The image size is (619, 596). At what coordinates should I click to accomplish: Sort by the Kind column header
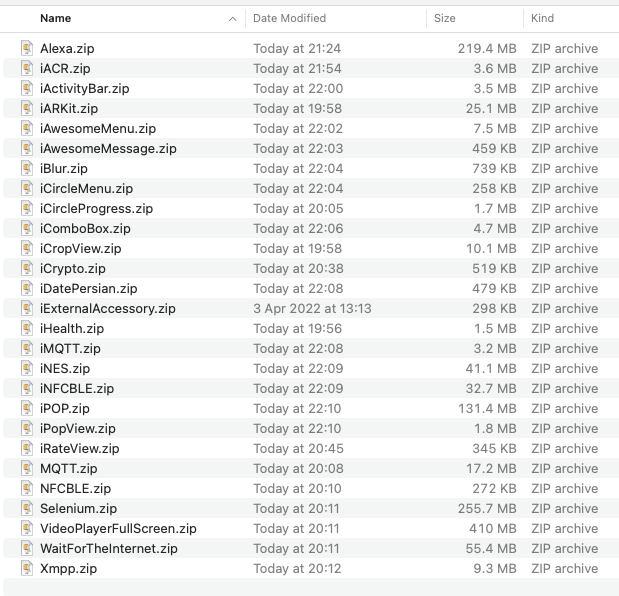(x=543, y=18)
